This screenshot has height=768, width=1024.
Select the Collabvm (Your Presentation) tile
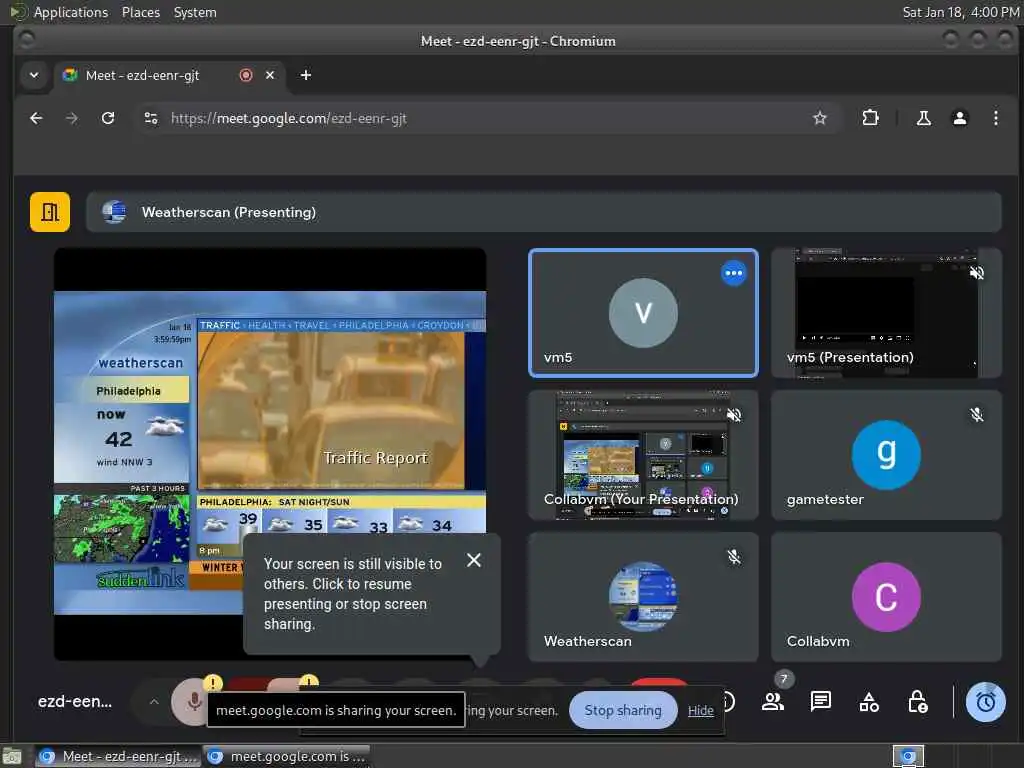click(x=643, y=455)
